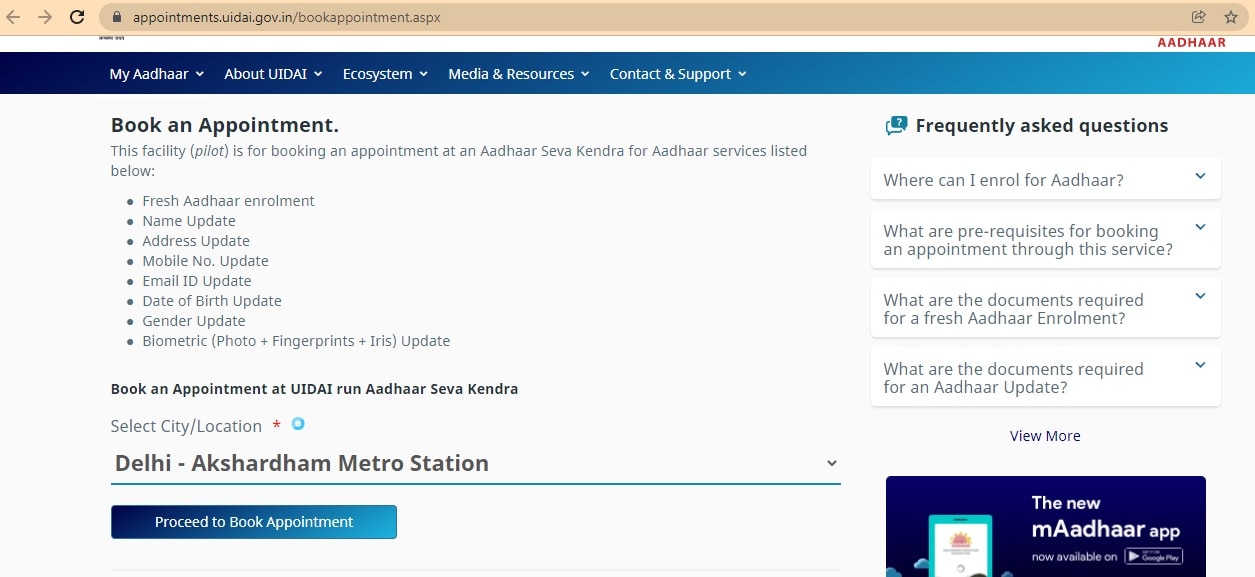Expand FAQ on documents for fresh Aadhaar Enrolment

pos(1045,309)
